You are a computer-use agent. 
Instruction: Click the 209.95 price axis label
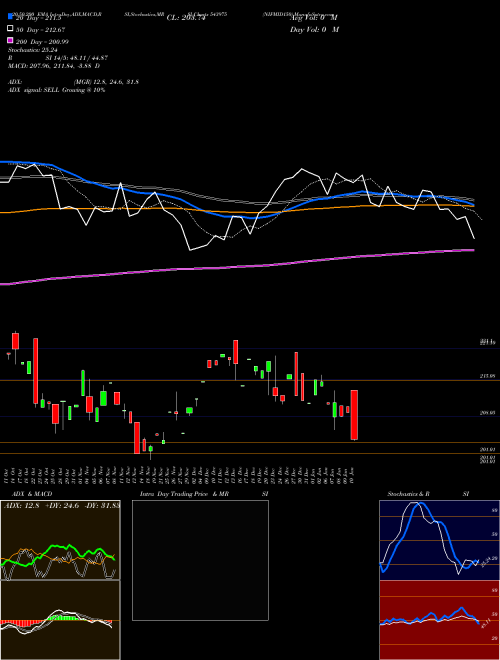(x=487, y=413)
